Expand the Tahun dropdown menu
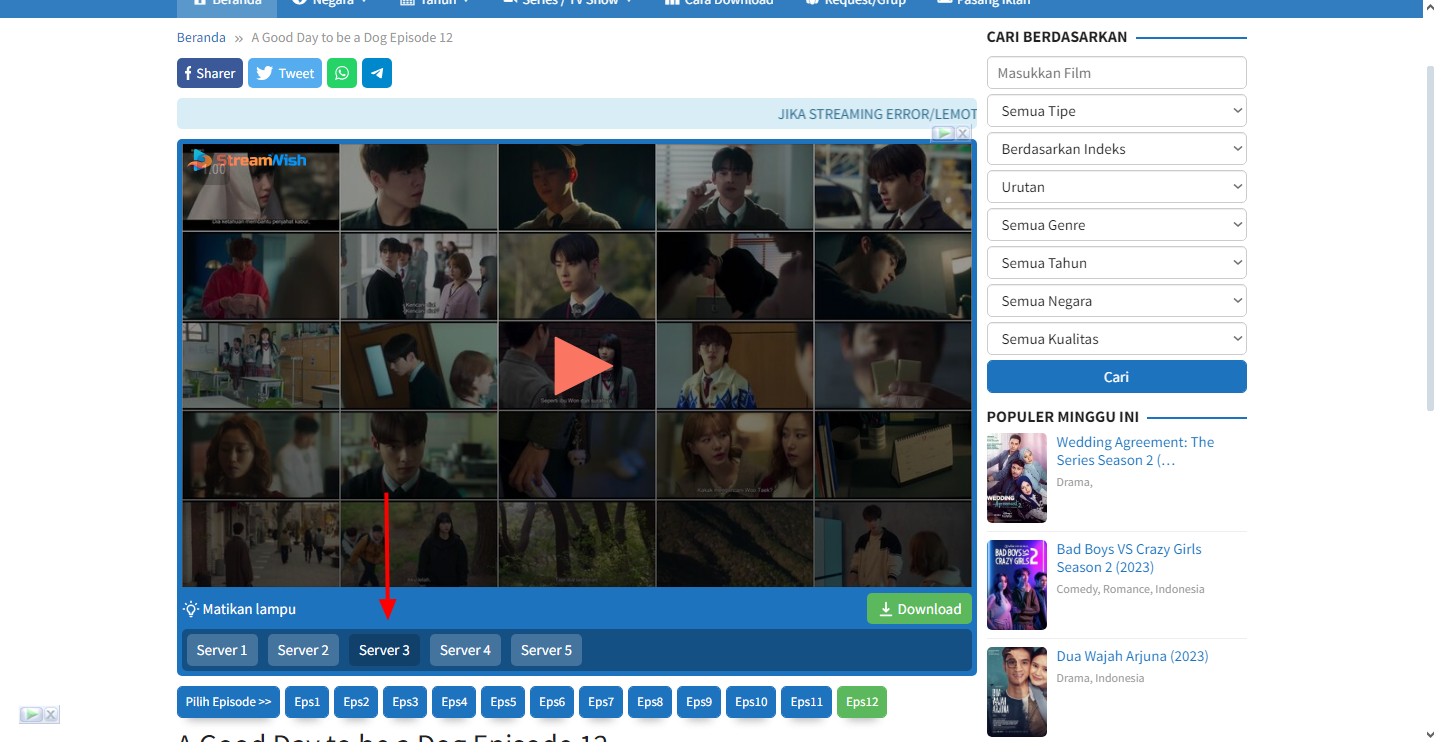The height and width of the screenshot is (742, 1438). (x=434, y=2)
